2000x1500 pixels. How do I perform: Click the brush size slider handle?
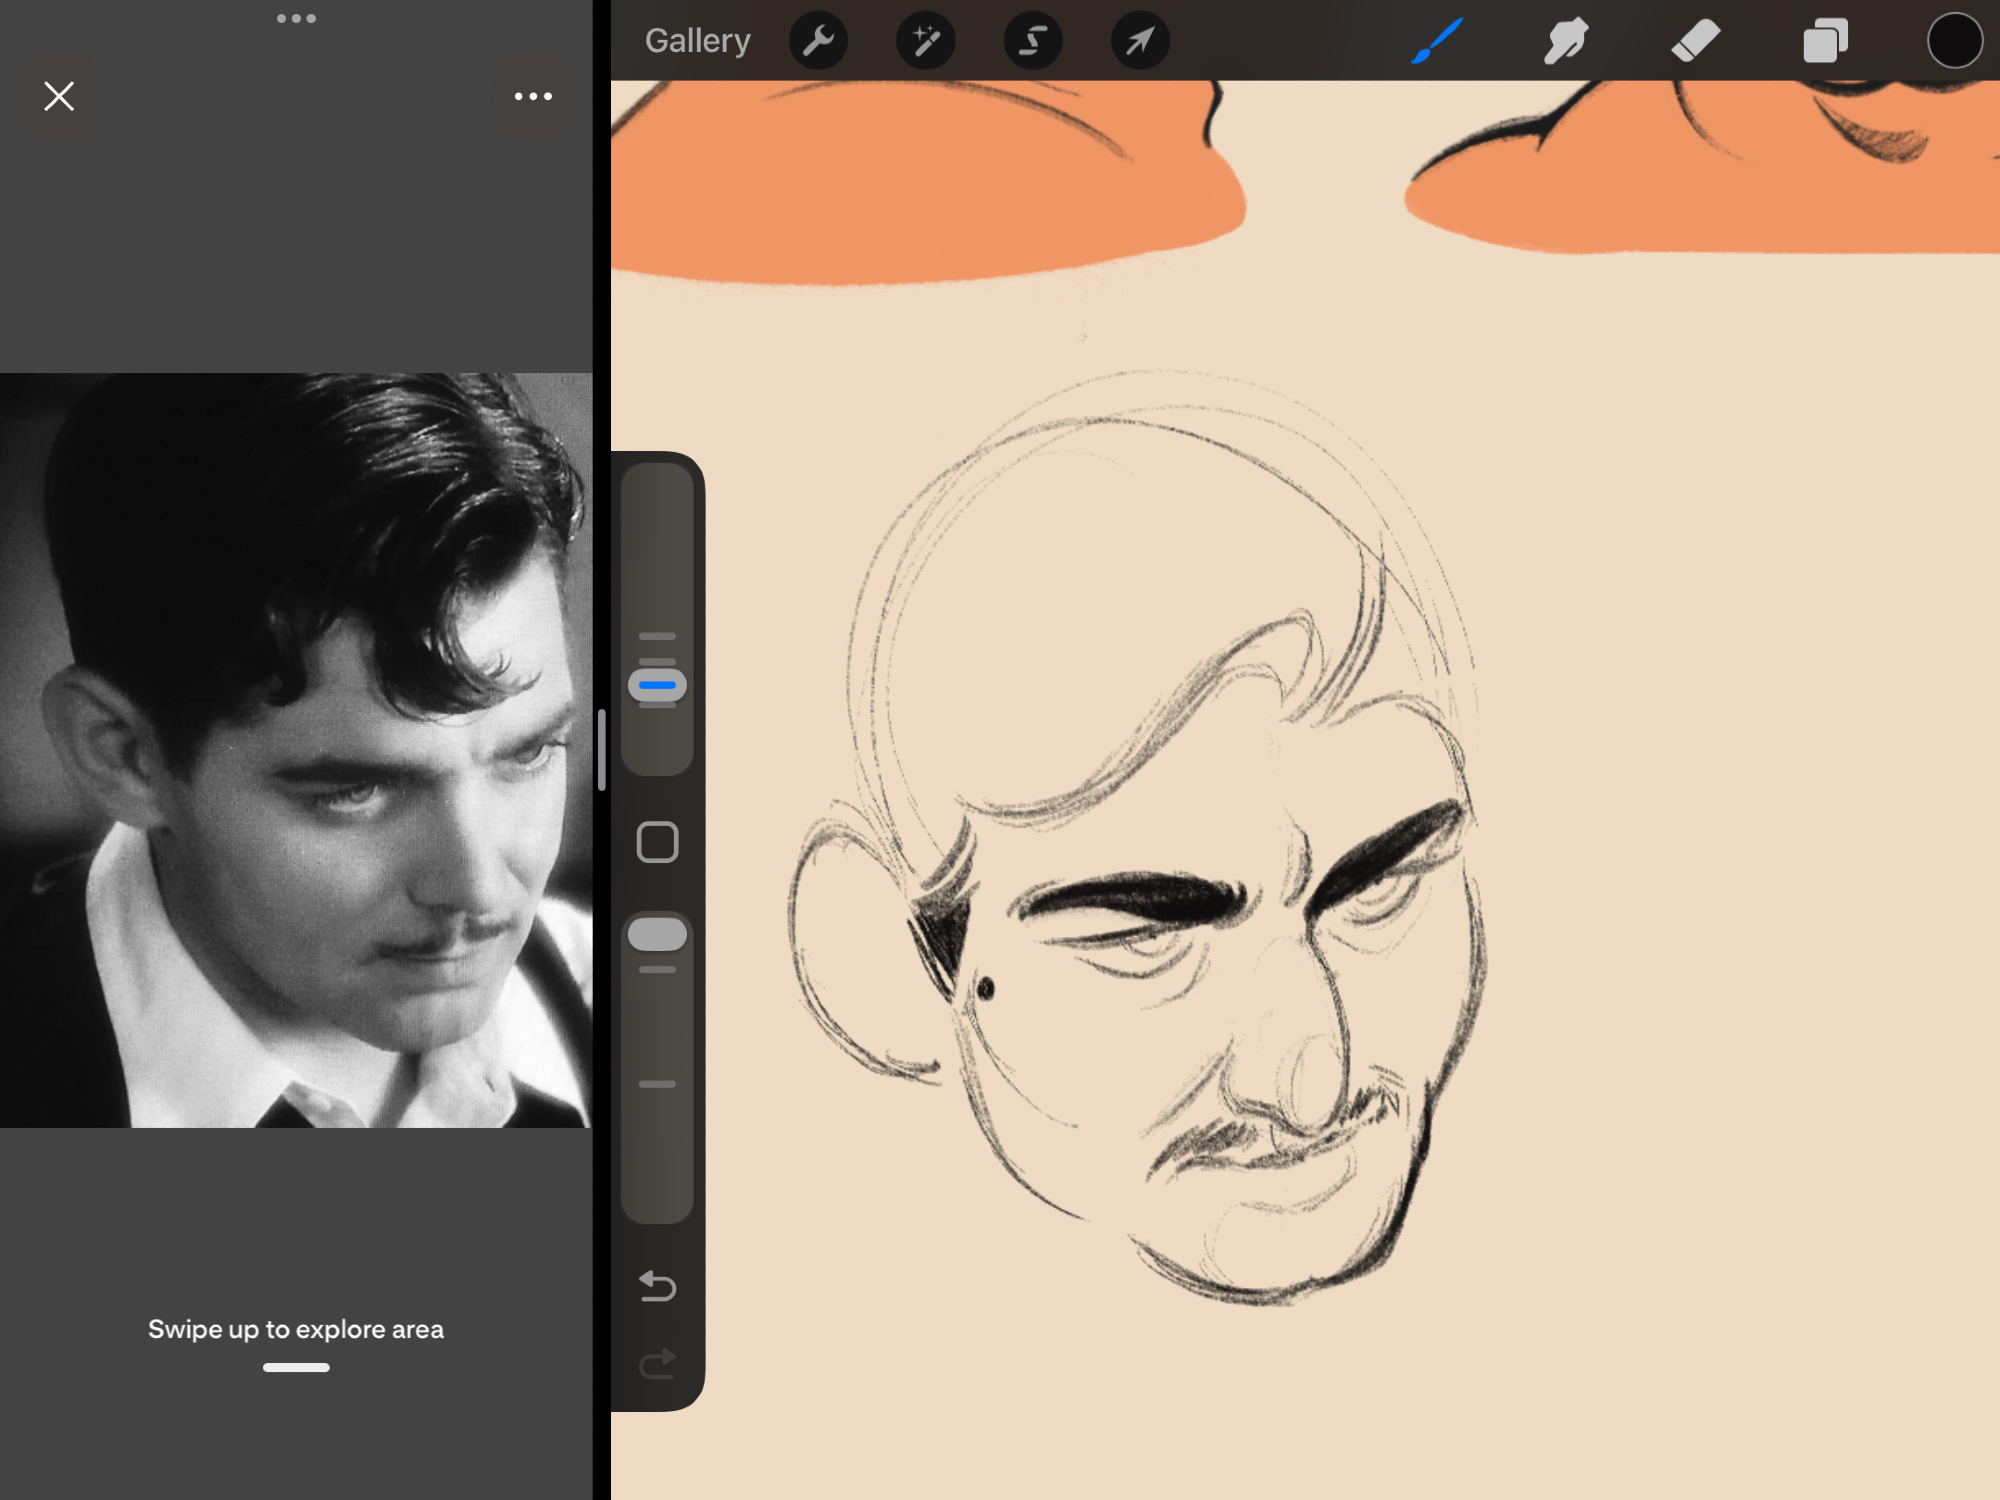pos(657,685)
